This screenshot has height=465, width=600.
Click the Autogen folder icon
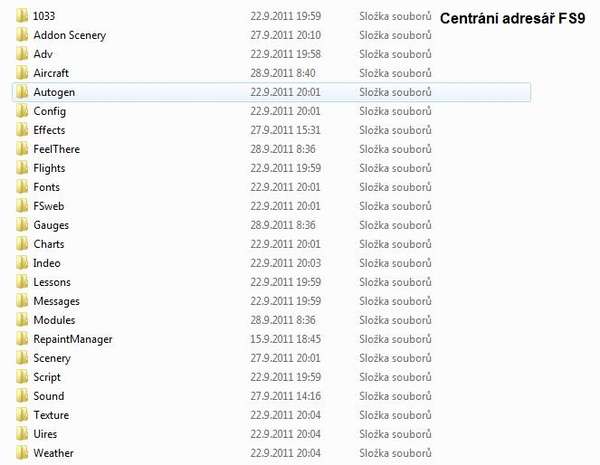pyautogui.click(x=22, y=92)
